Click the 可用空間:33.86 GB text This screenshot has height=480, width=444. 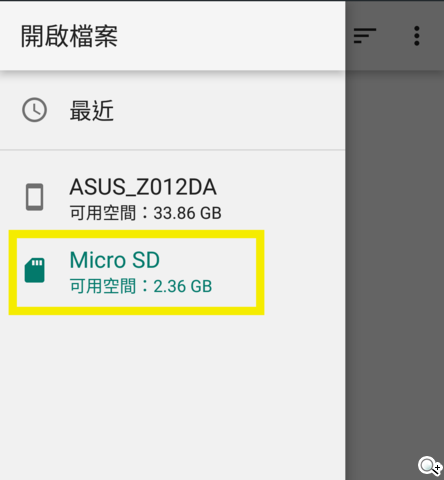click(x=145, y=213)
